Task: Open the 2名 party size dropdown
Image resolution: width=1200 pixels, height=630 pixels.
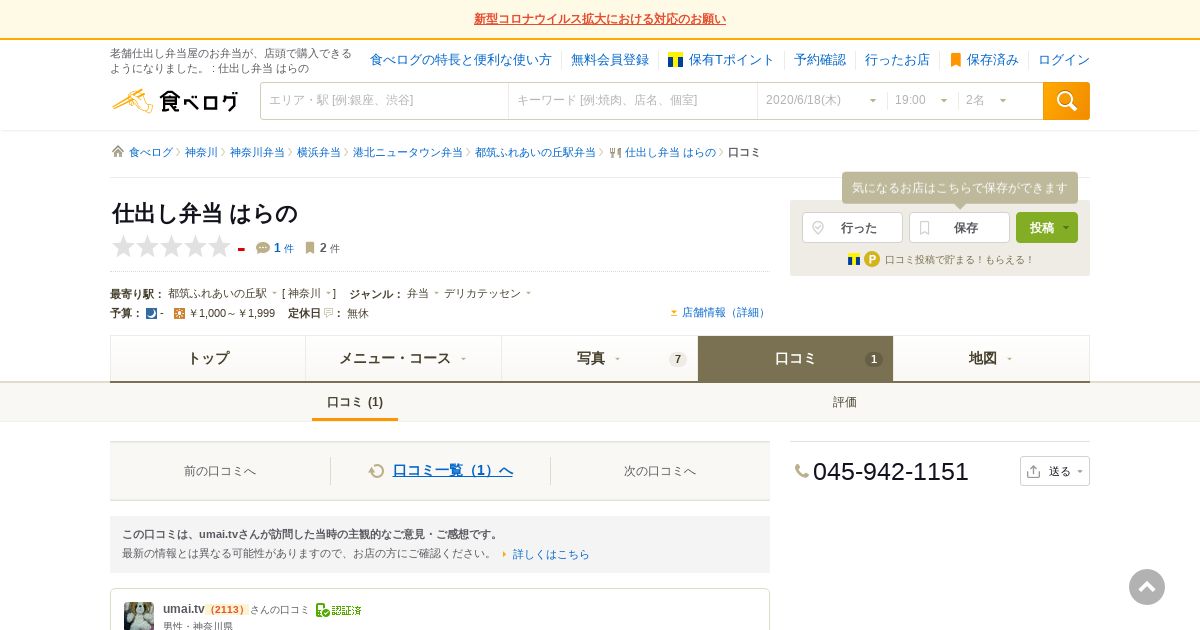Action: pos(988,101)
